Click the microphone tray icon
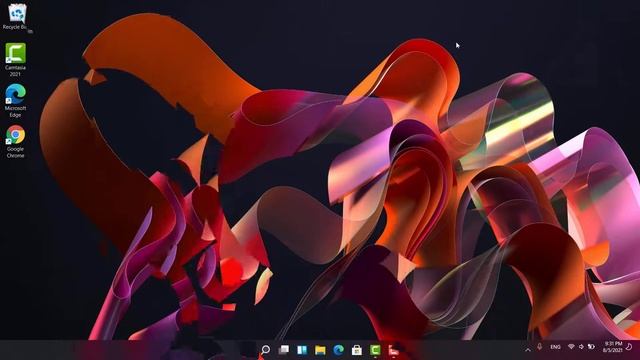The image size is (640, 360). tap(540, 347)
